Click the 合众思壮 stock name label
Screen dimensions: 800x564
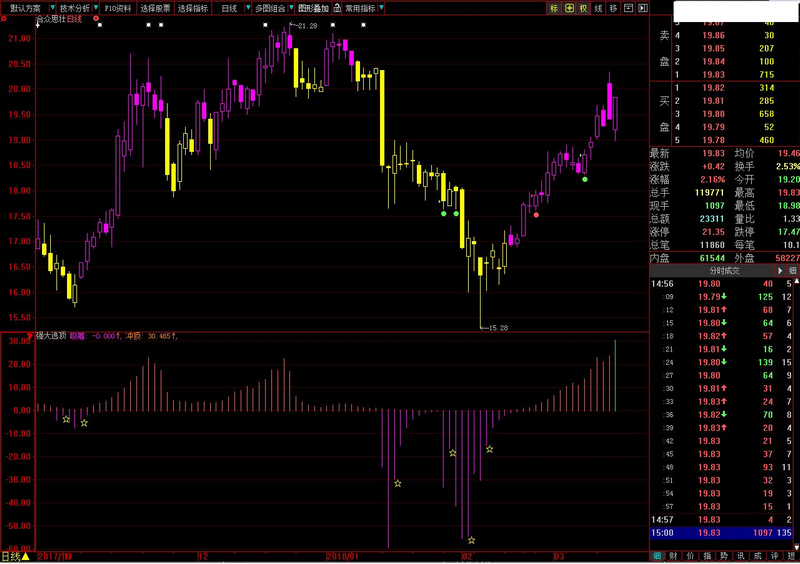(x=51, y=19)
